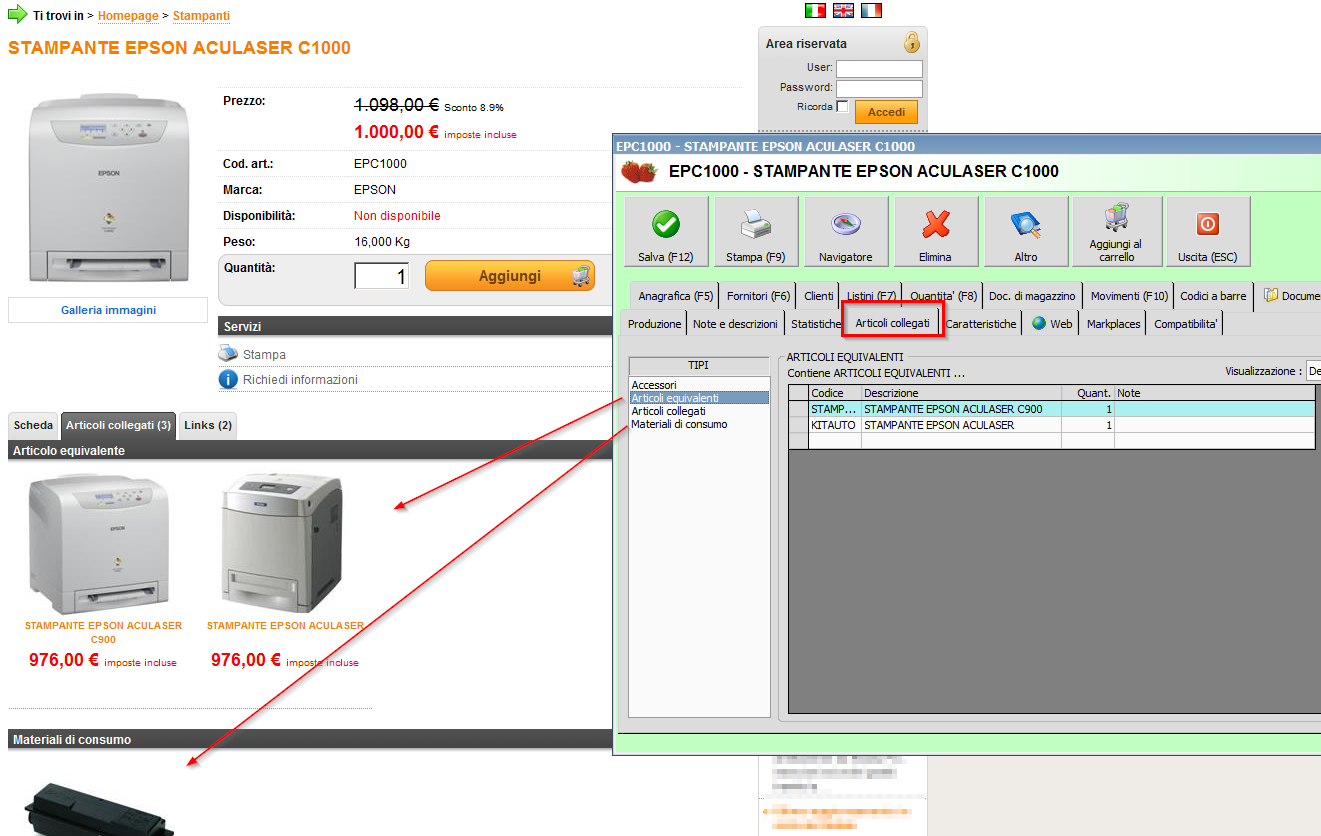
Task: Open the Clienti tab
Action: (819, 296)
